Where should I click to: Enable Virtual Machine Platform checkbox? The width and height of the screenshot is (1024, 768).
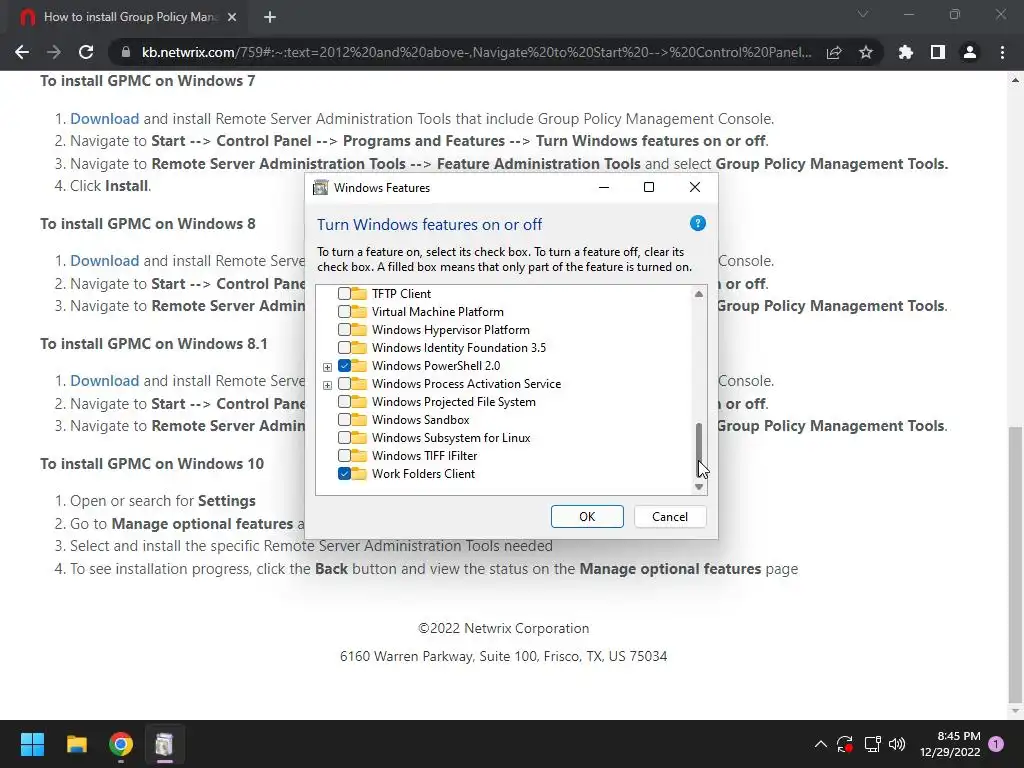coord(344,312)
